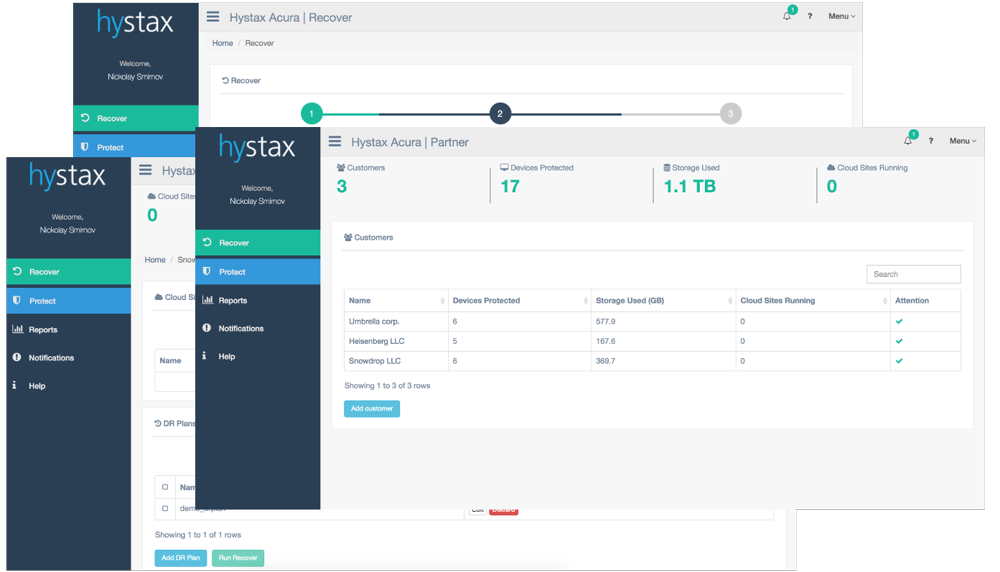The image size is (1000, 572).
Task: Open hamburger menu in Partner window
Action: pyautogui.click(x=335, y=142)
